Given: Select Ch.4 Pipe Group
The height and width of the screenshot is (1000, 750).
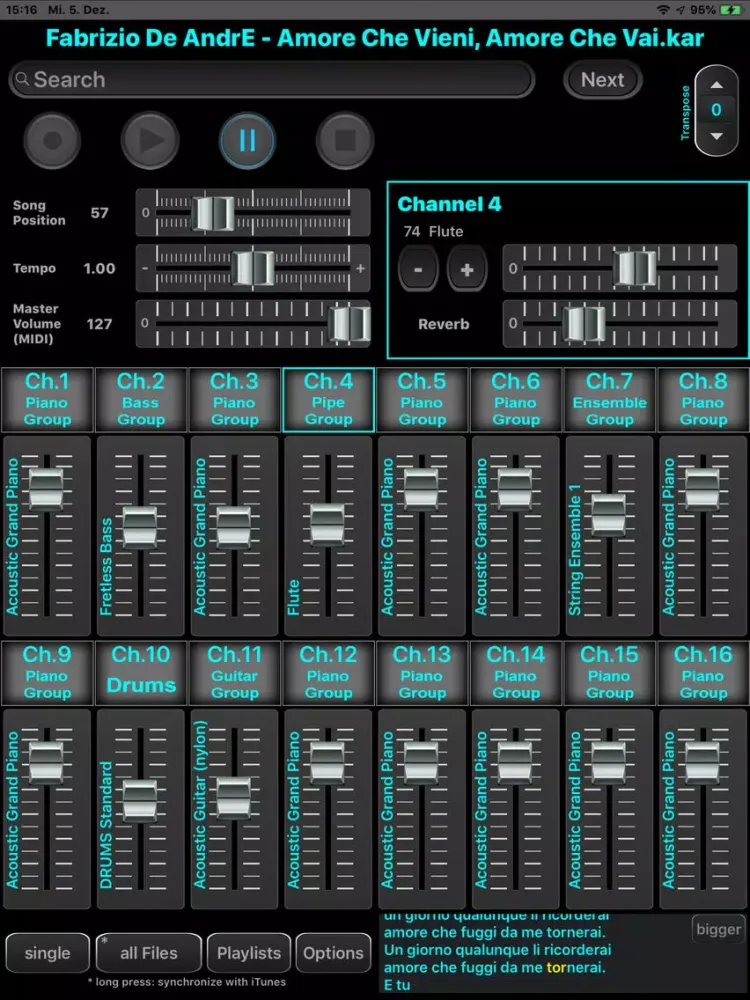Looking at the screenshot, I should click(x=328, y=400).
